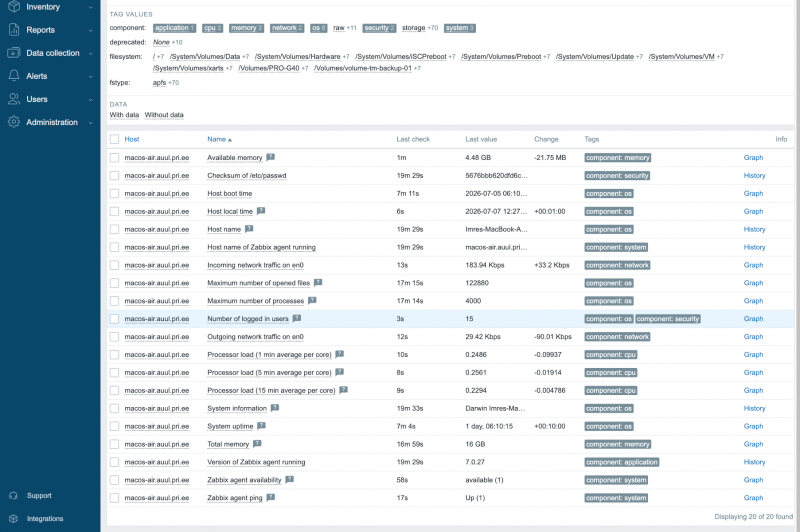
Task: Expand the Users menu chevron
Action: [90, 99]
